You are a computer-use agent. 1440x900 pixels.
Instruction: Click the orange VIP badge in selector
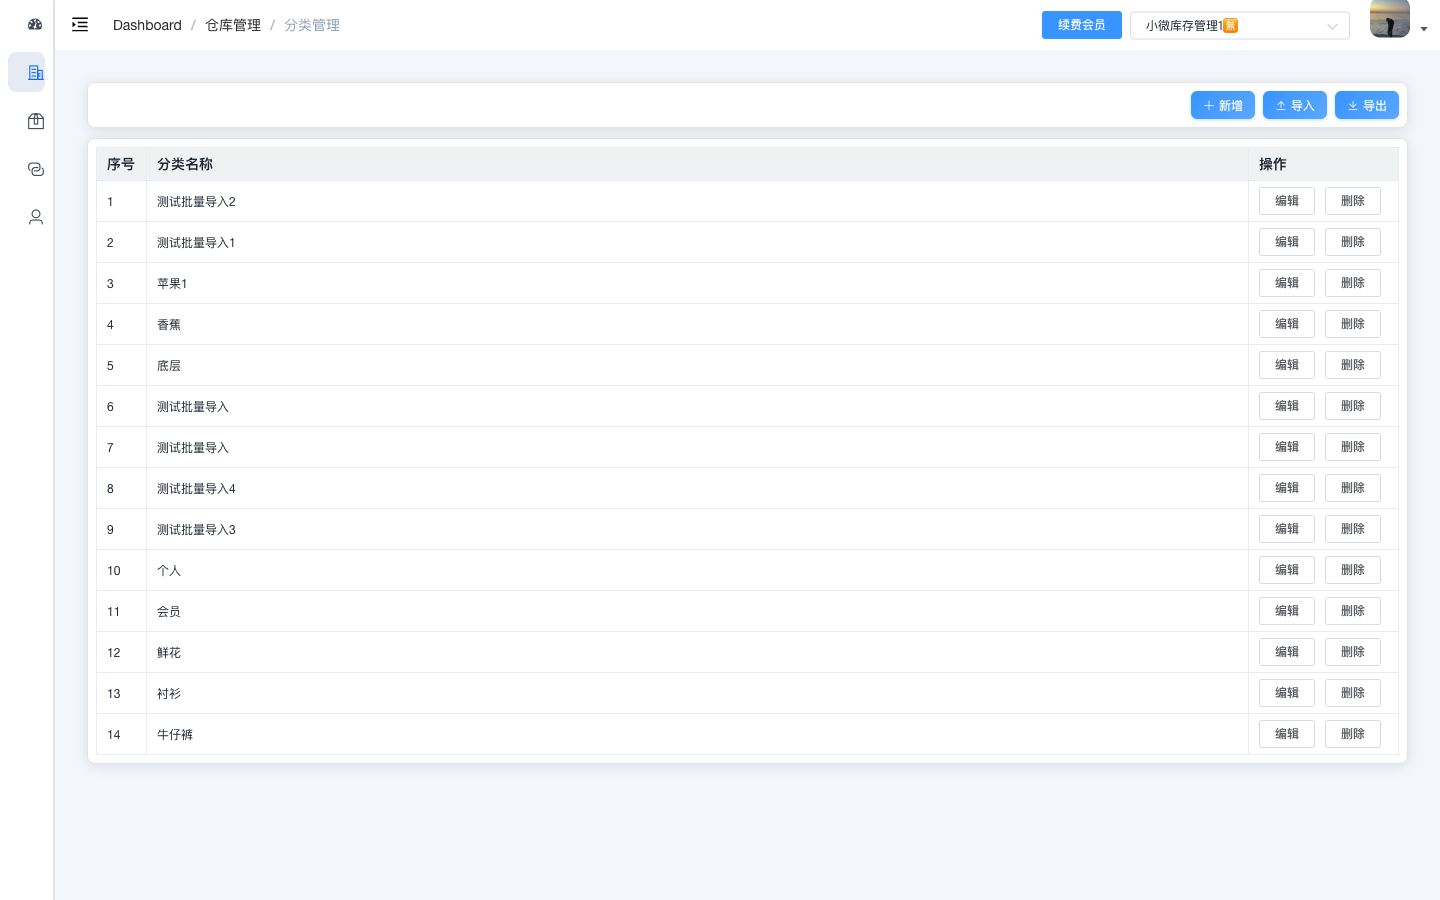1231,26
